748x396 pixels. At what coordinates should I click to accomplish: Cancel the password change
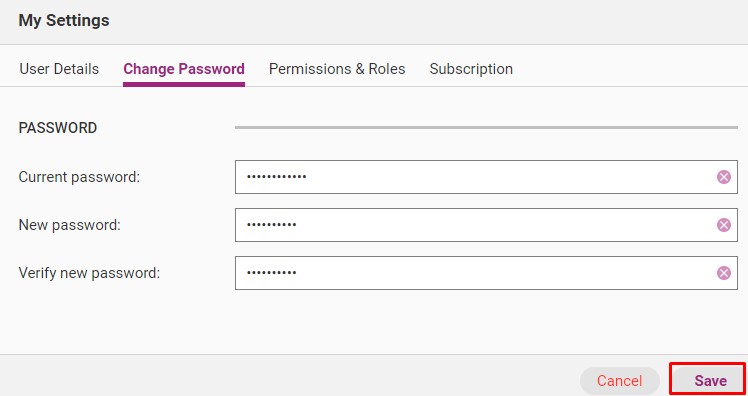(x=619, y=381)
